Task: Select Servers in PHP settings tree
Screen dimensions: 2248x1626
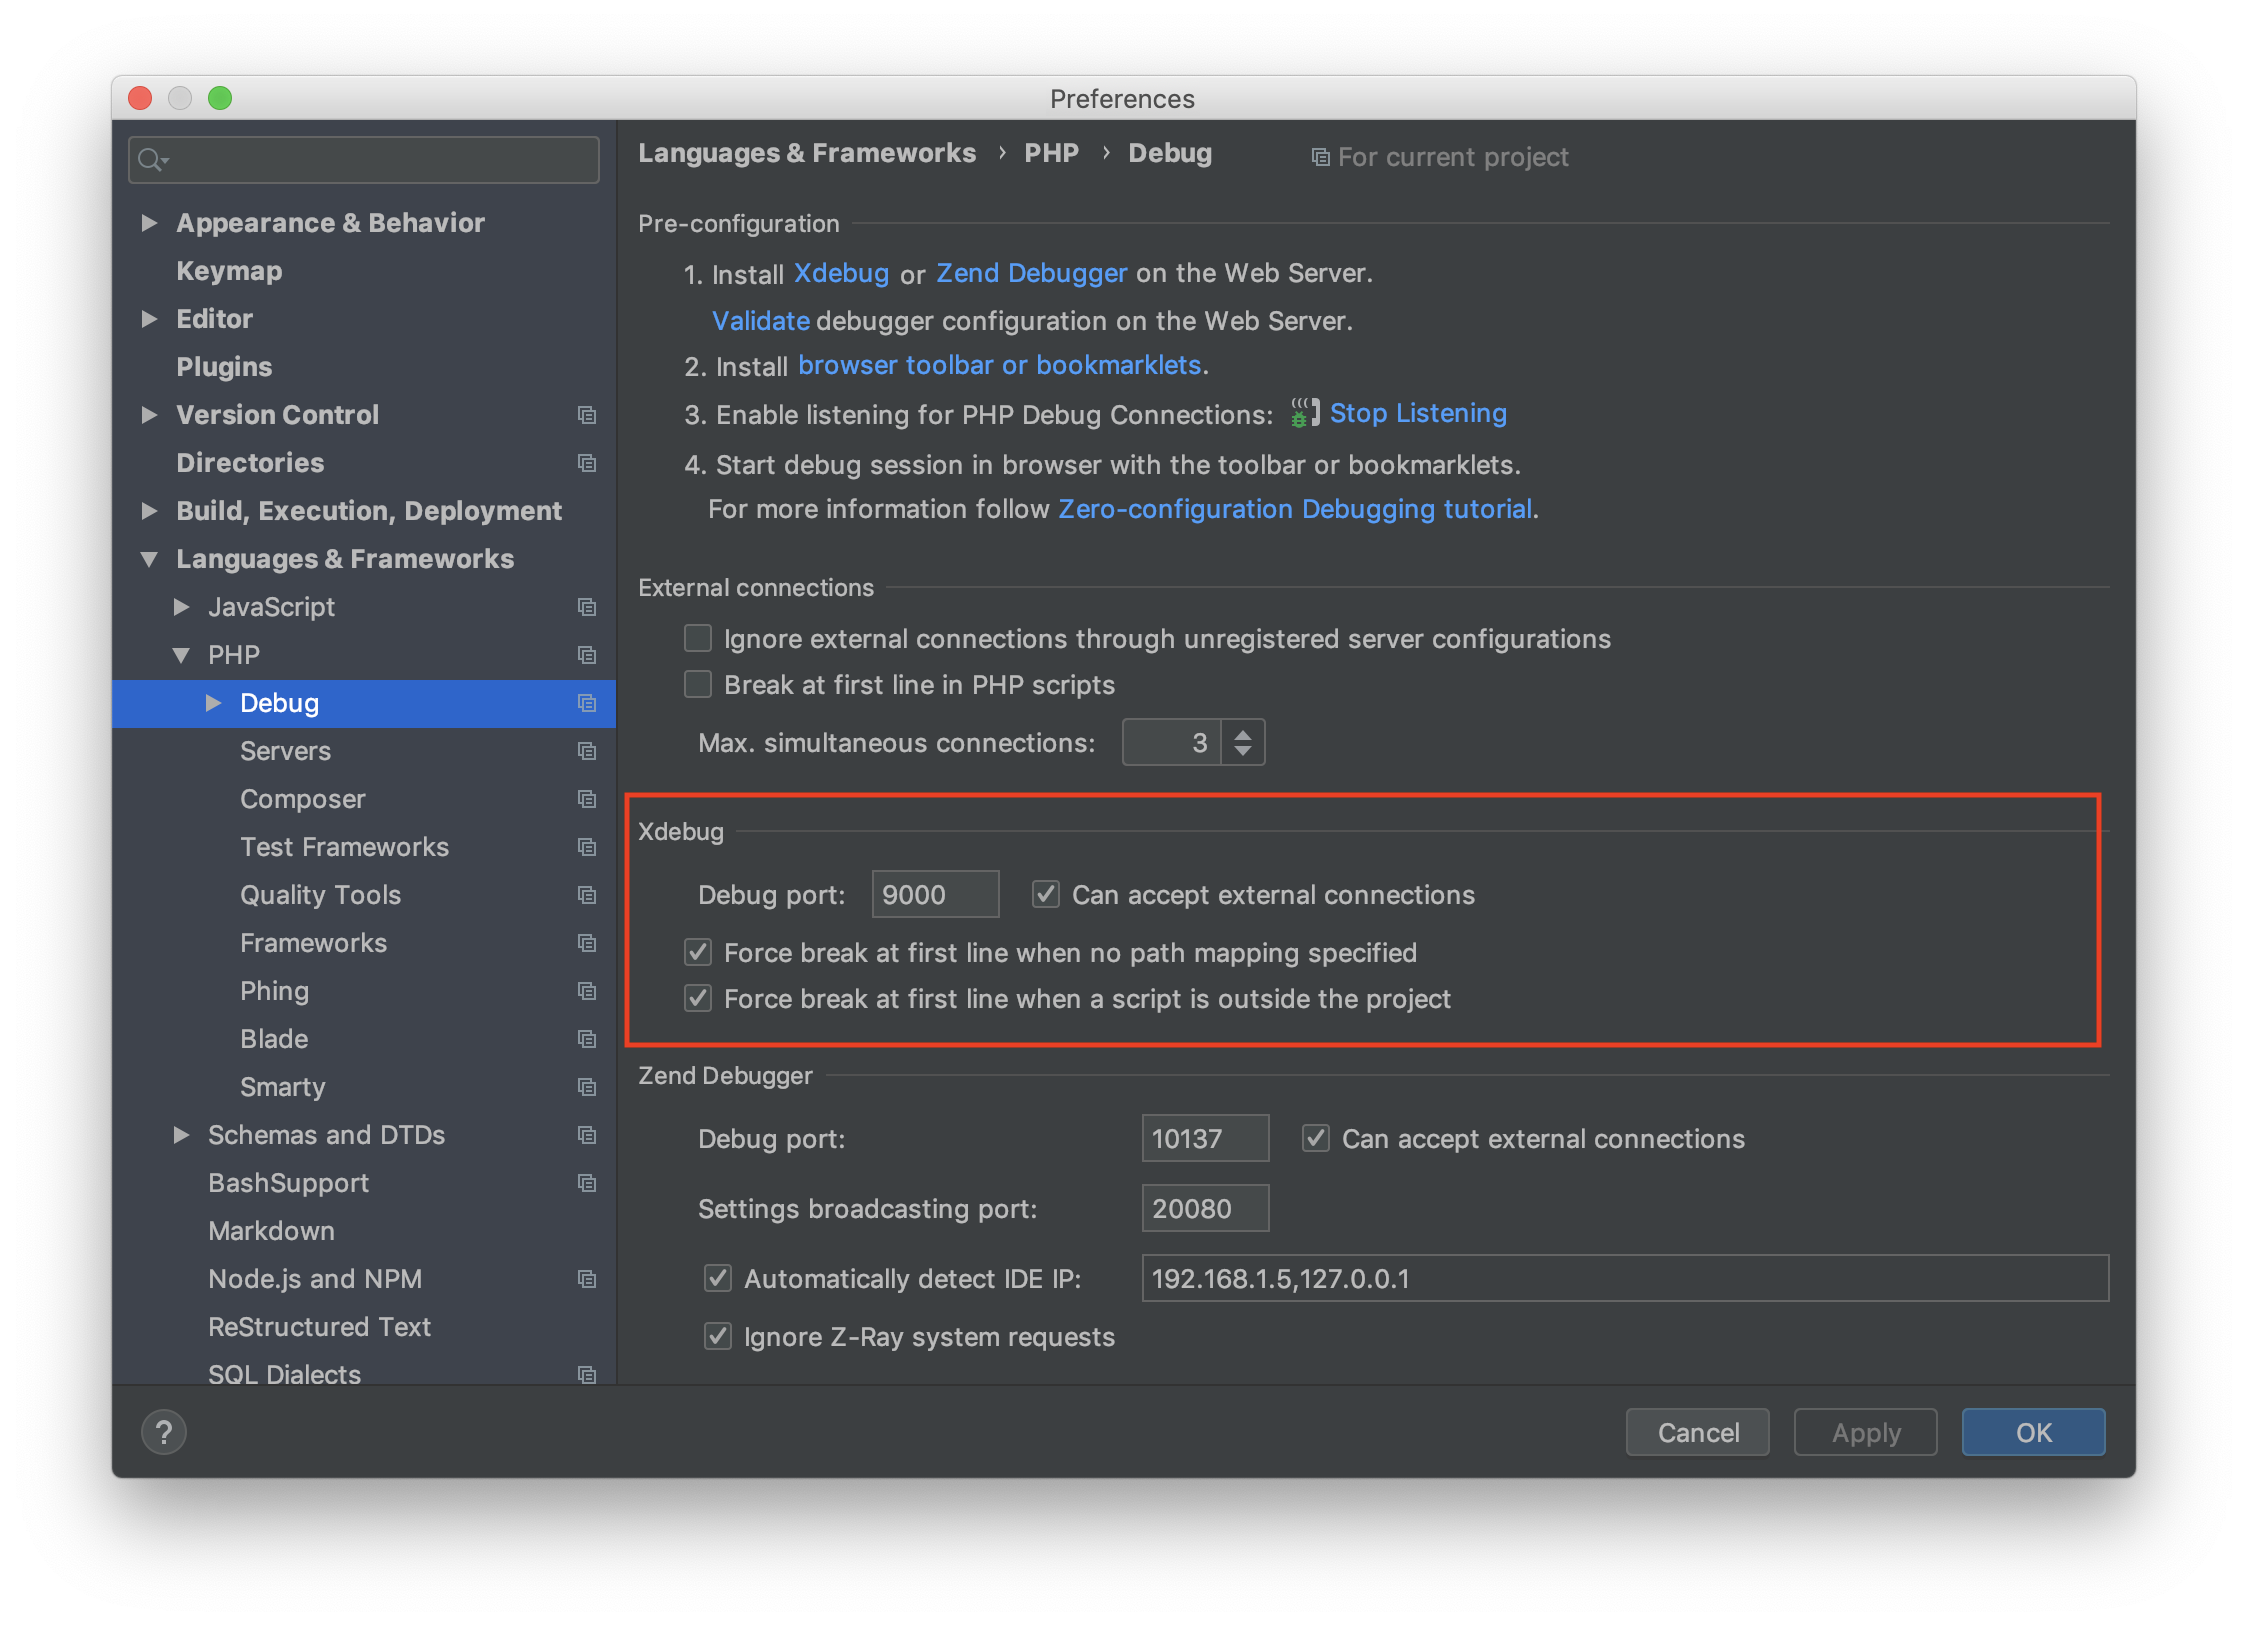Action: [x=285, y=751]
